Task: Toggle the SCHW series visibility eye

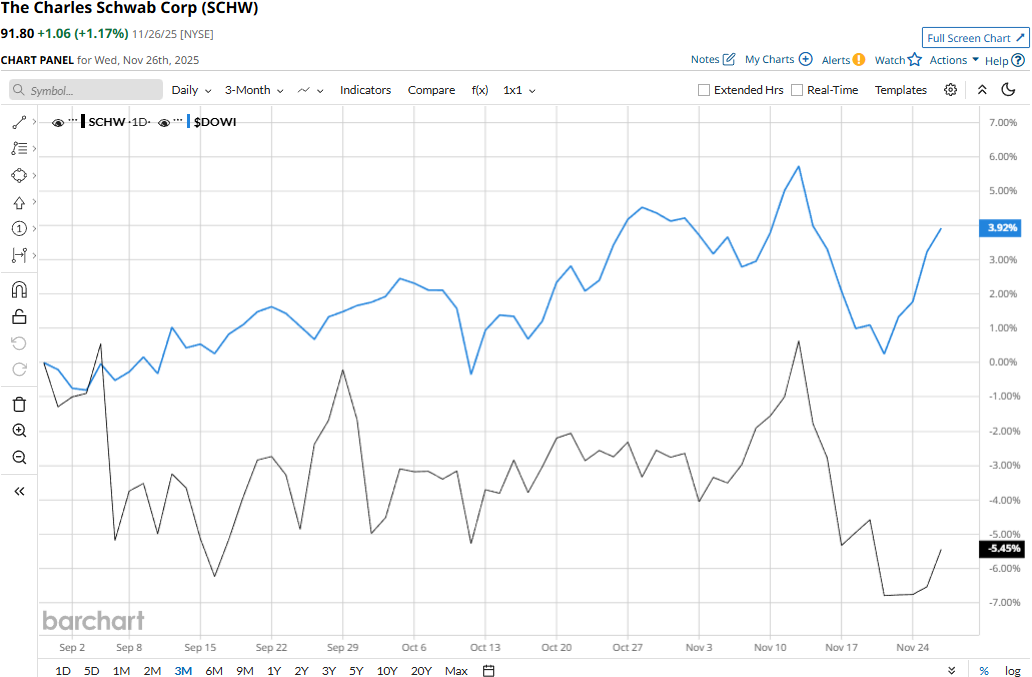Action: pyautogui.click(x=58, y=122)
